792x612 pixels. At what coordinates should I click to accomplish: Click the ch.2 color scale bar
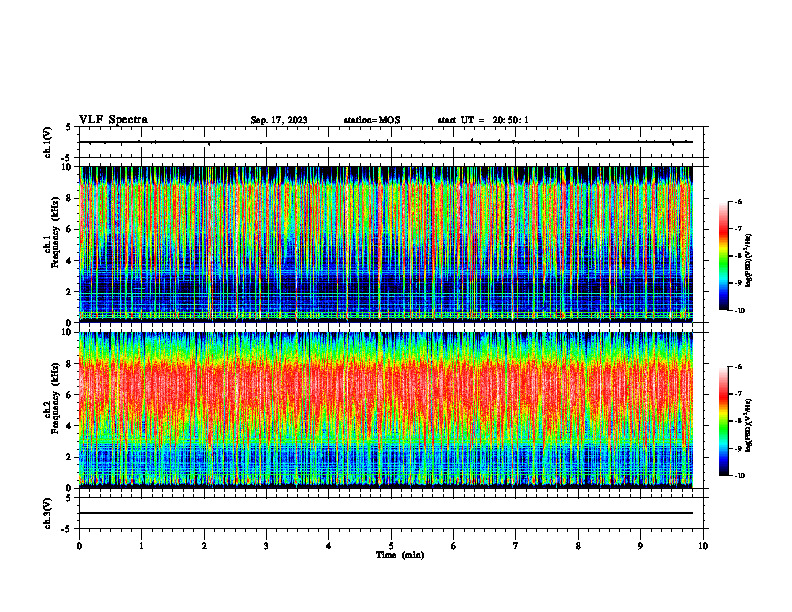723,421
